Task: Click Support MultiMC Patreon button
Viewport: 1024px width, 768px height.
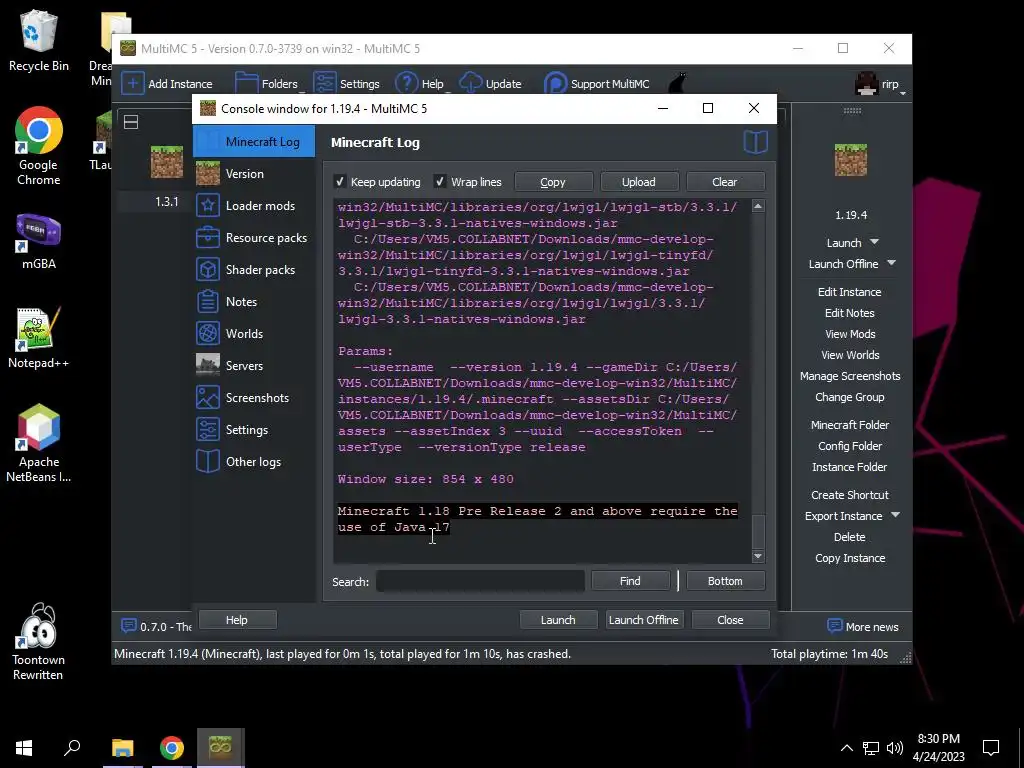Action: click(597, 84)
